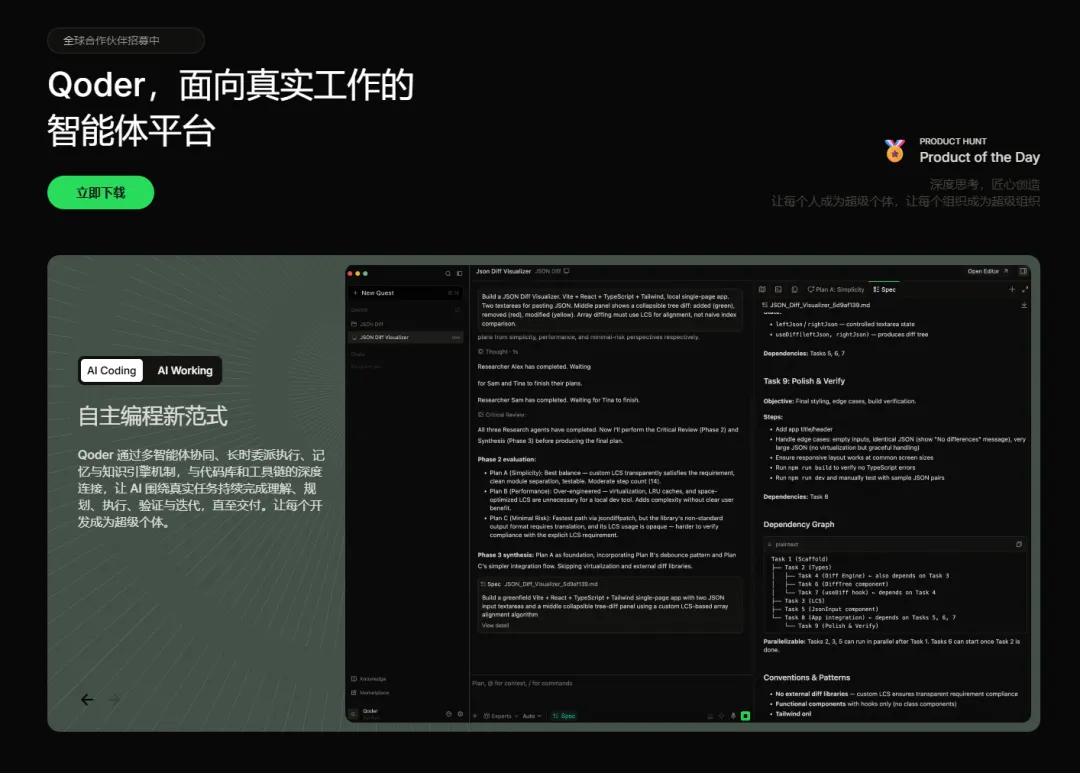Click the New Quest button
Image resolution: width=1080 pixels, height=773 pixels.
pyautogui.click(x=405, y=293)
